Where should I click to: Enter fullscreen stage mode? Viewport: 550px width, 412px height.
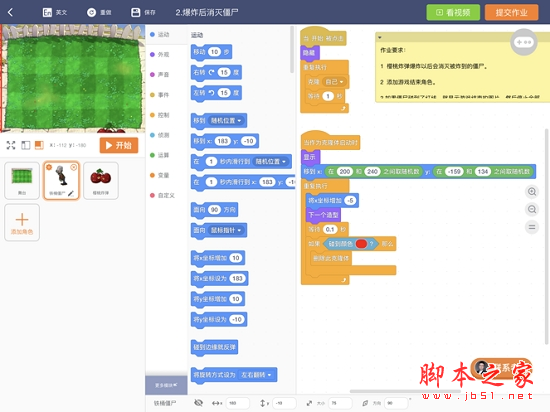(11, 145)
